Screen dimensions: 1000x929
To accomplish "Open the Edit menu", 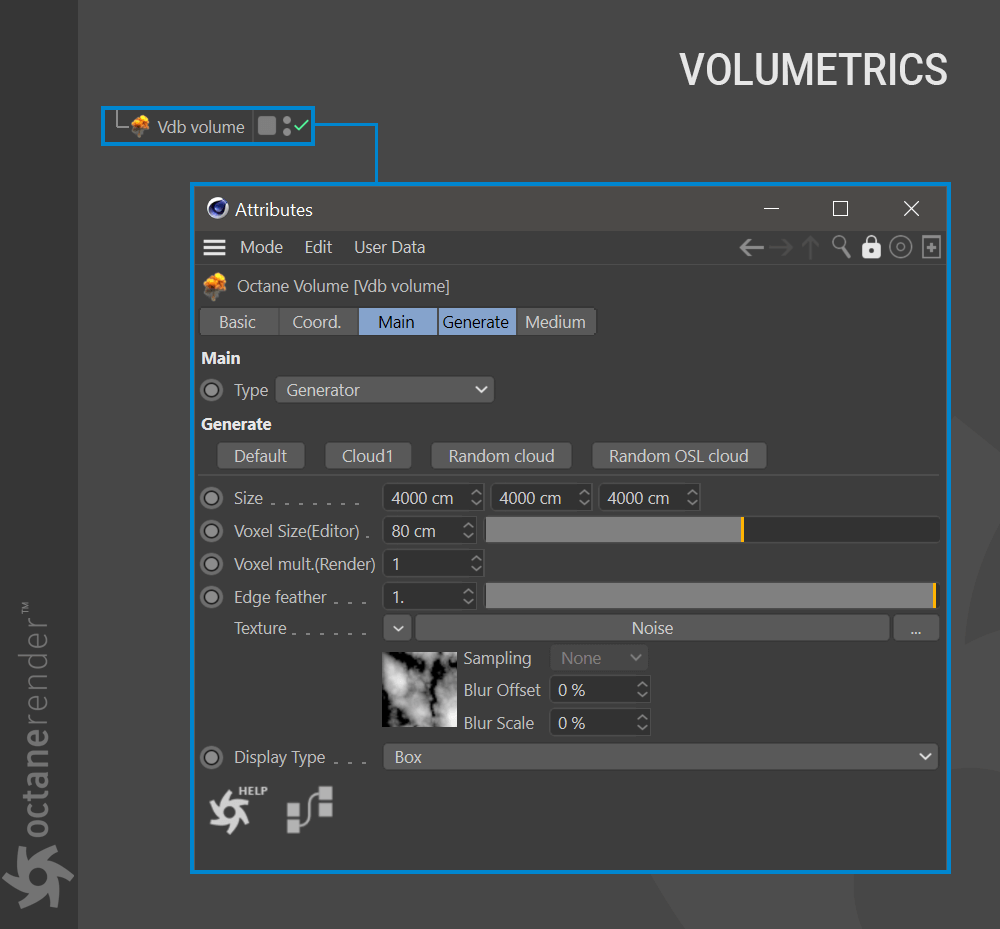I will pyautogui.click(x=318, y=247).
